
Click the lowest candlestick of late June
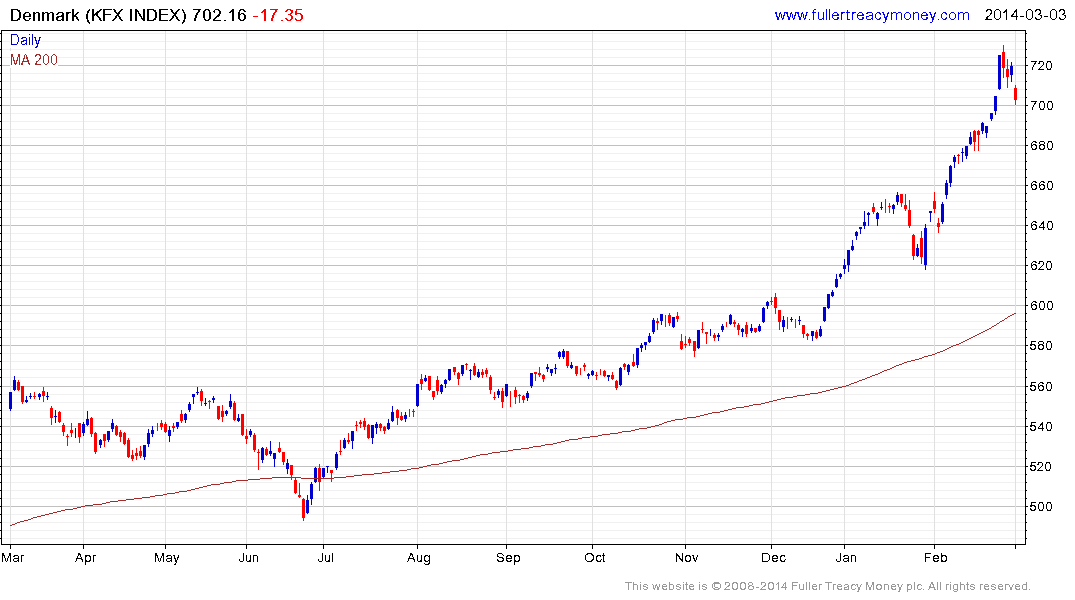(x=304, y=509)
